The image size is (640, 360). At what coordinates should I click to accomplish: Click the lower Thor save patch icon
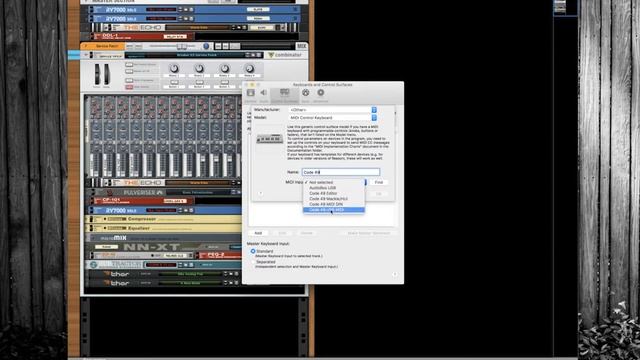pyautogui.click(x=236, y=283)
